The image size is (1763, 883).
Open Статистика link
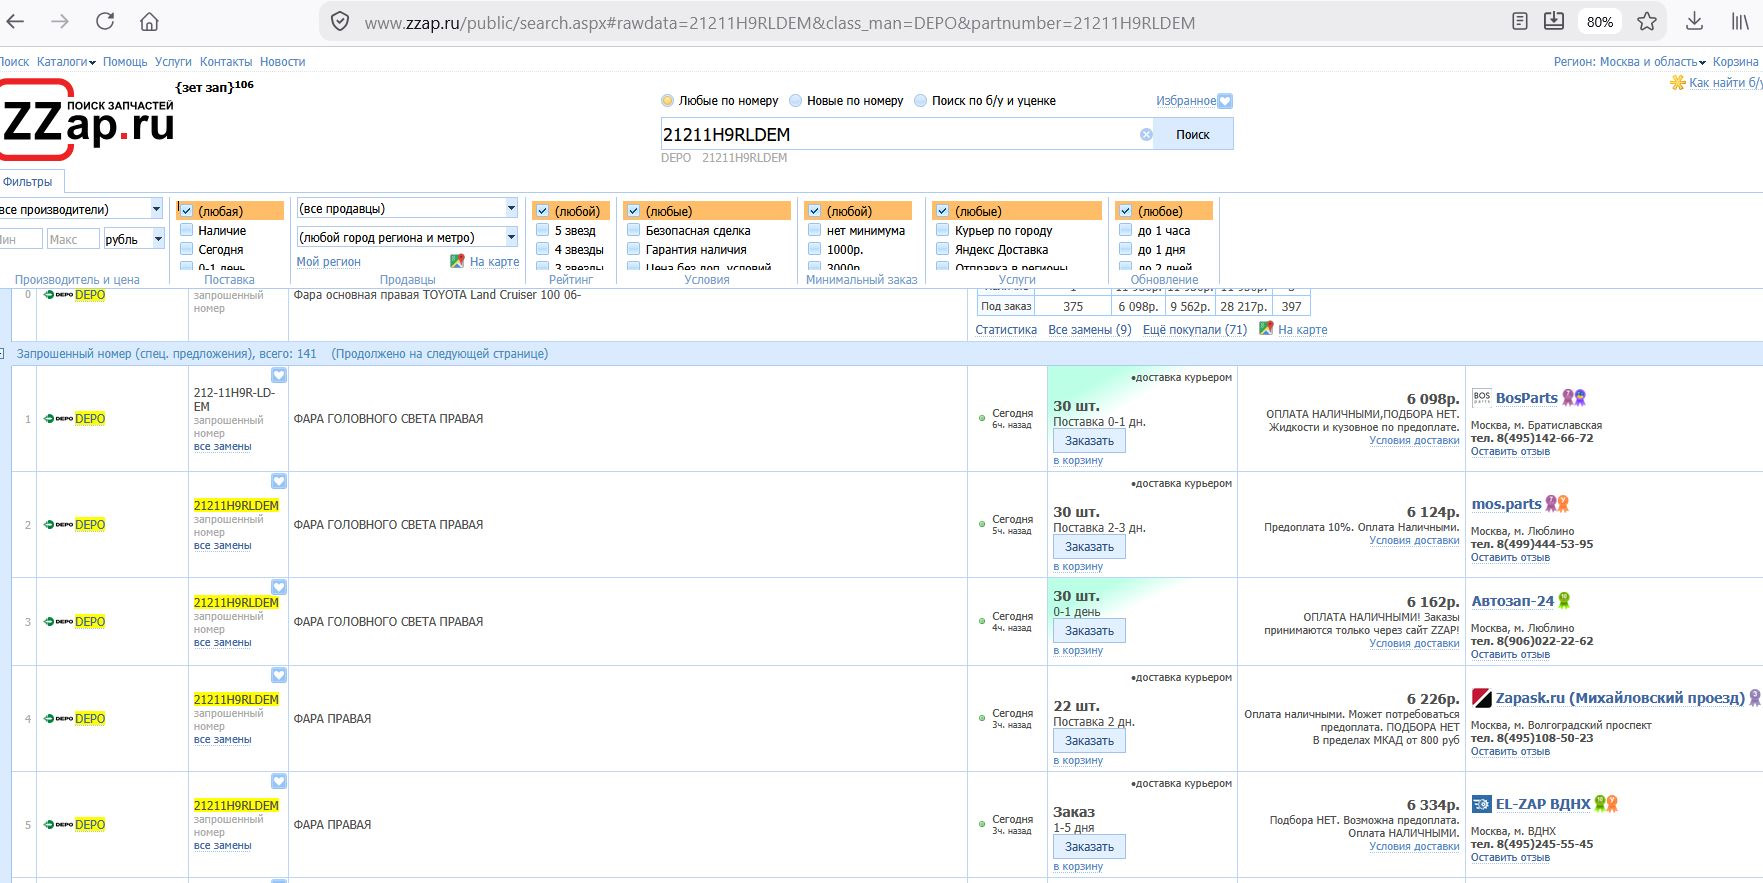pos(1006,330)
